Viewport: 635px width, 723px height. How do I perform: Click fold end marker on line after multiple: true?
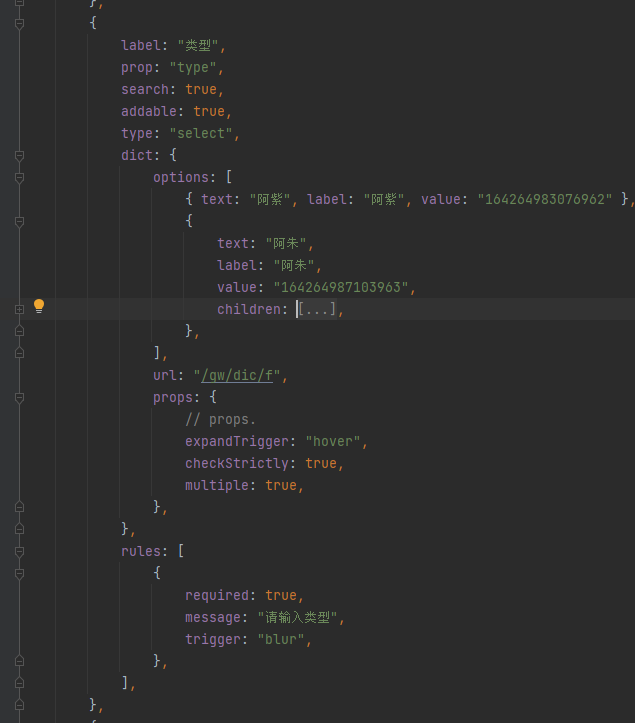[19, 507]
